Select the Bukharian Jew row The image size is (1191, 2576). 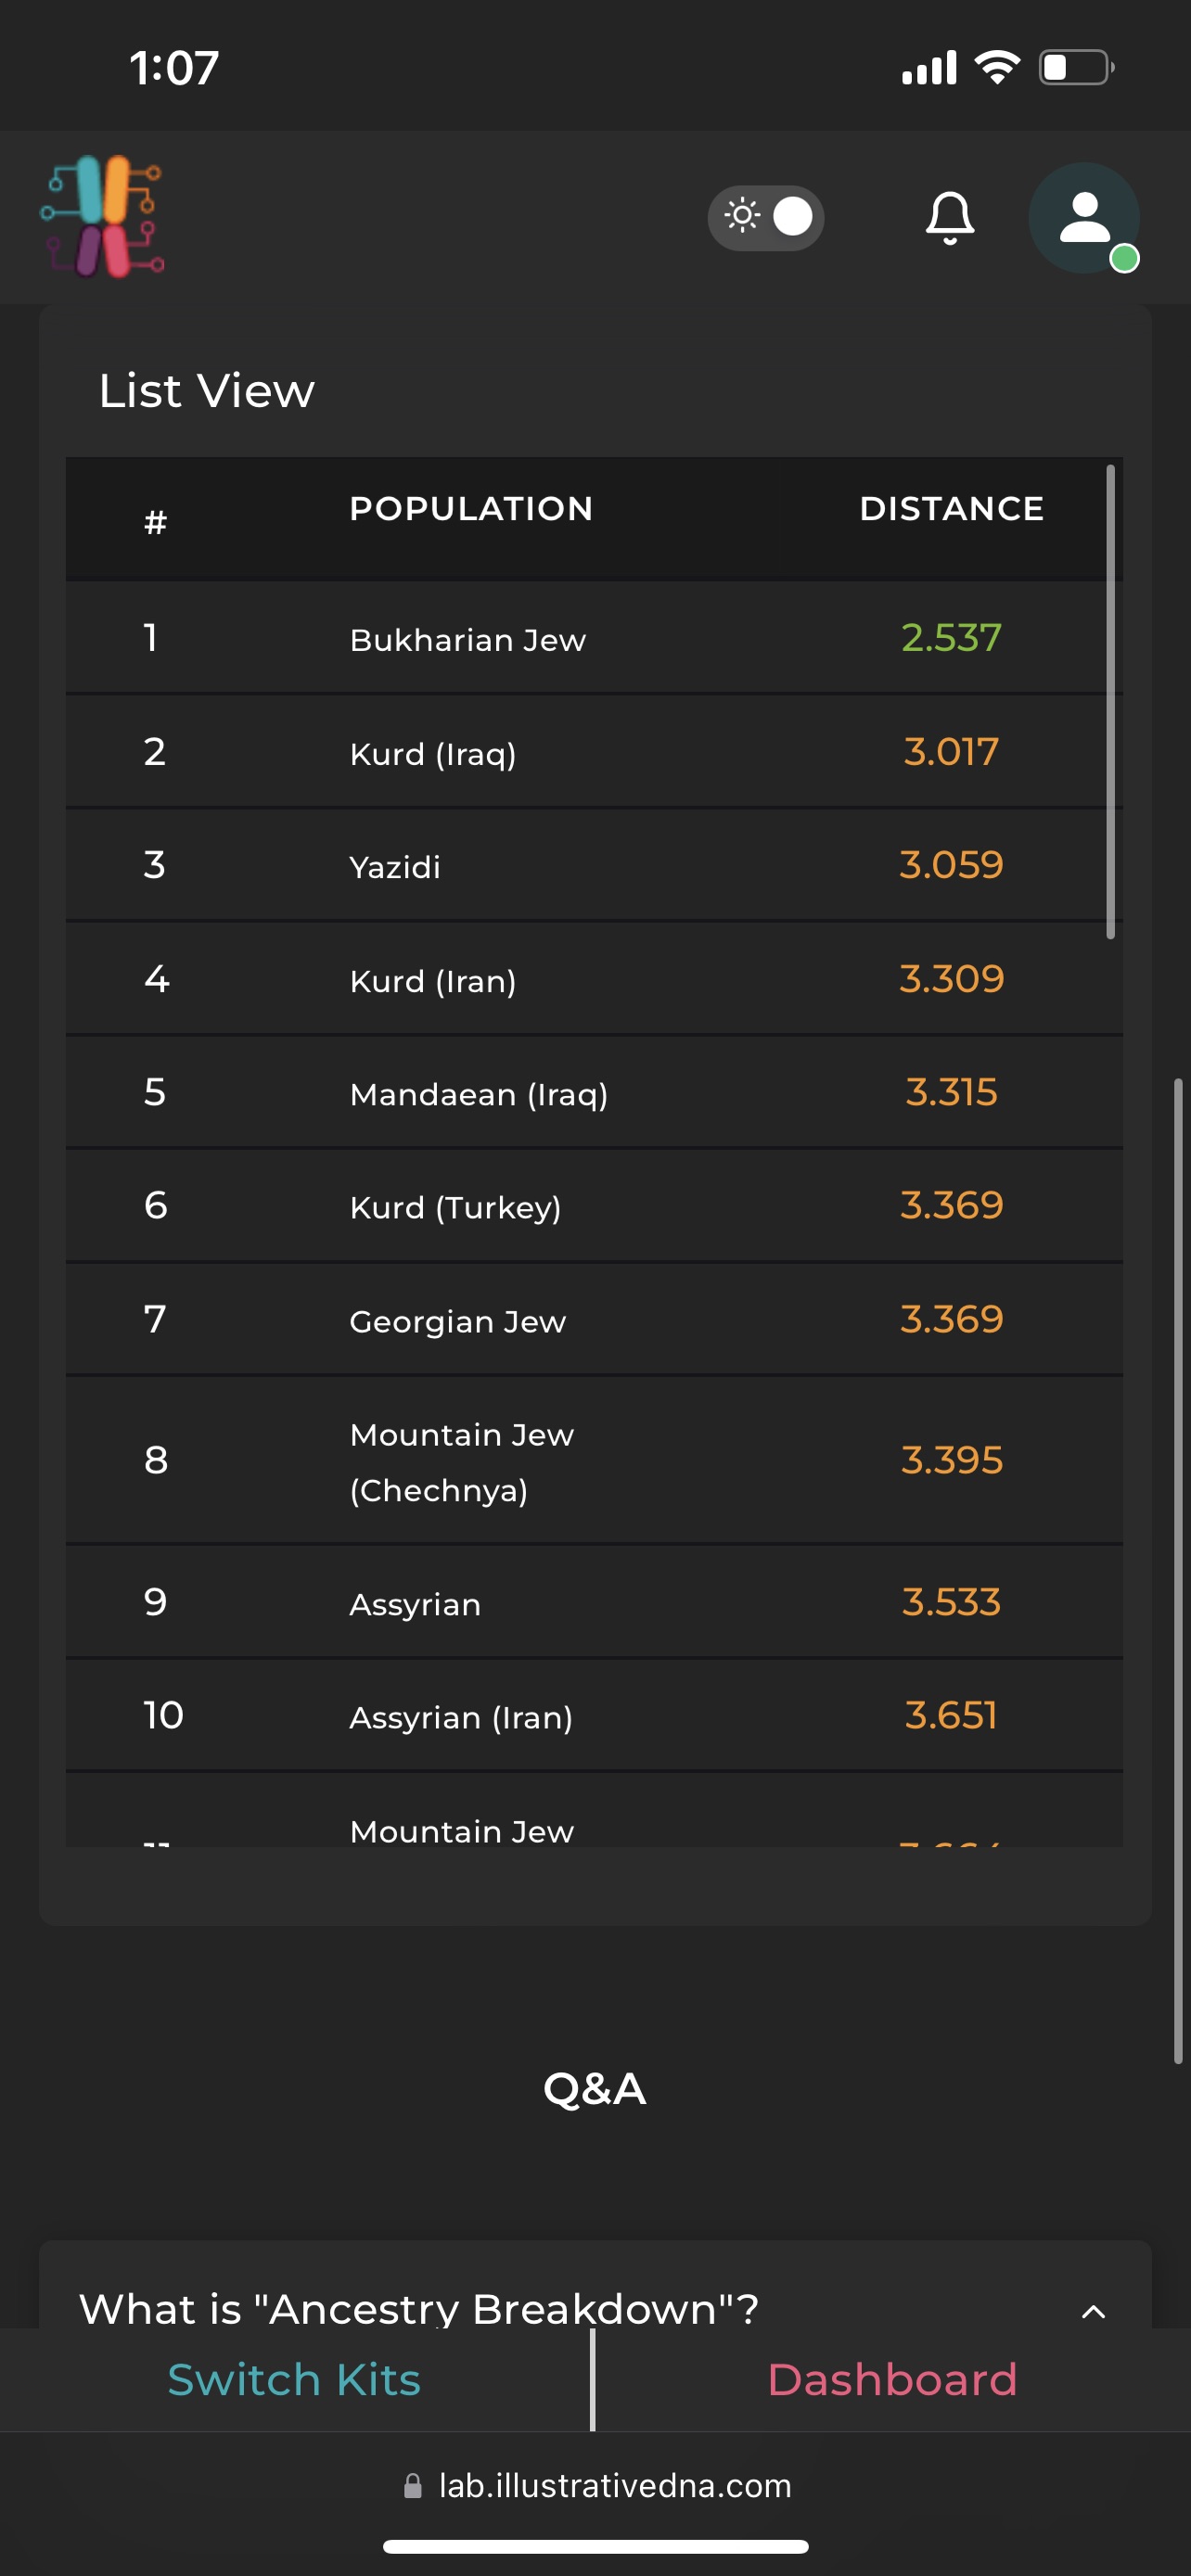point(594,637)
